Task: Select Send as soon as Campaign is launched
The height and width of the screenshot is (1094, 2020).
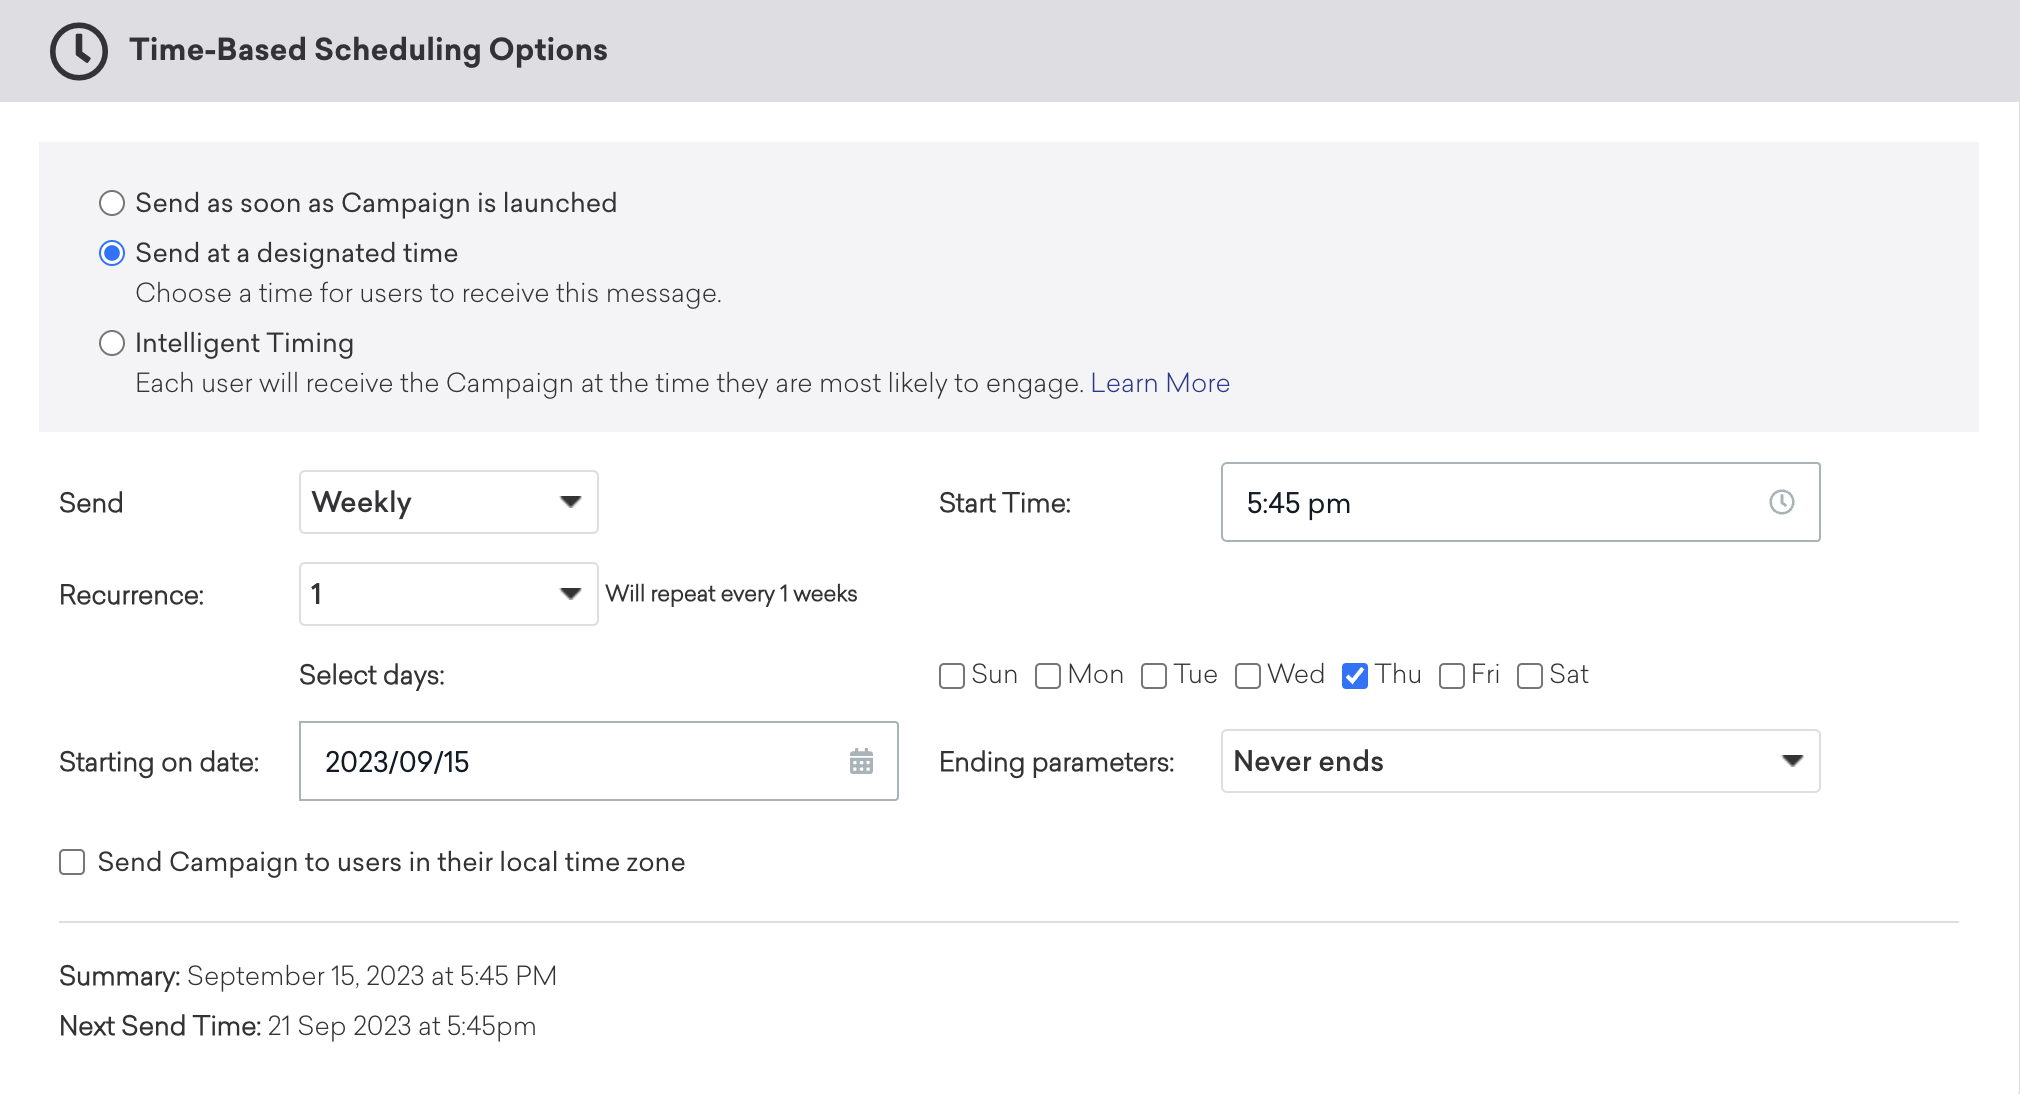Action: (x=112, y=203)
